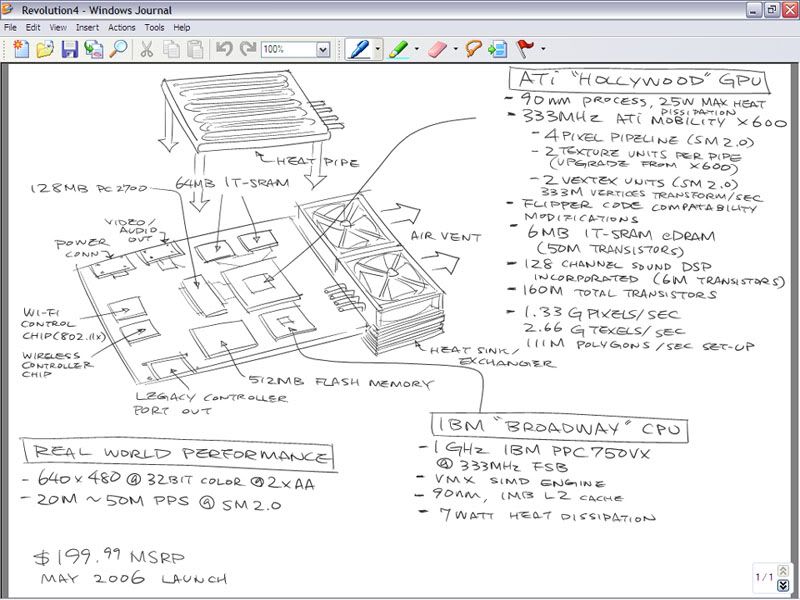Click the next page down arrows button

pos(782,585)
